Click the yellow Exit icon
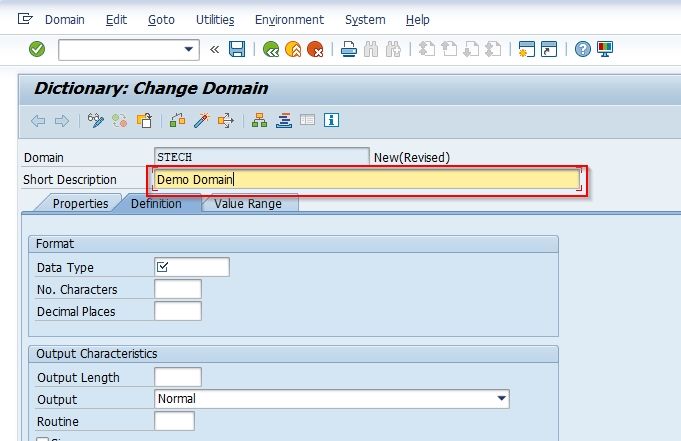Image resolution: width=681 pixels, height=441 pixels. (x=293, y=49)
